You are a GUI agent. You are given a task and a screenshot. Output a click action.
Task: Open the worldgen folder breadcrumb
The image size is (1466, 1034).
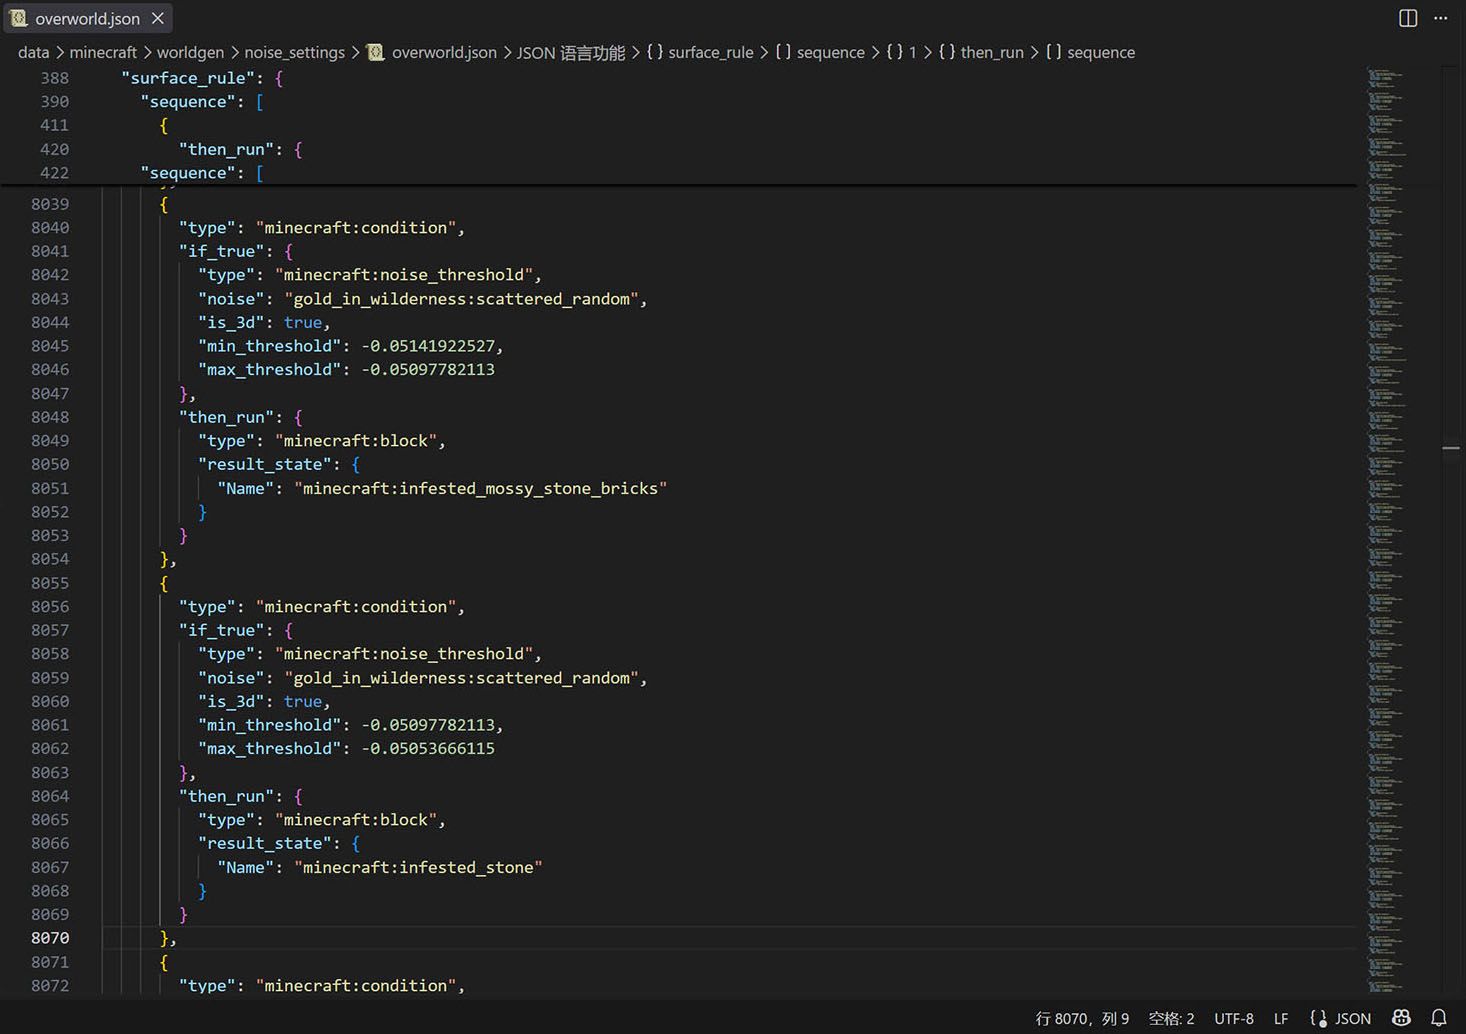[190, 52]
